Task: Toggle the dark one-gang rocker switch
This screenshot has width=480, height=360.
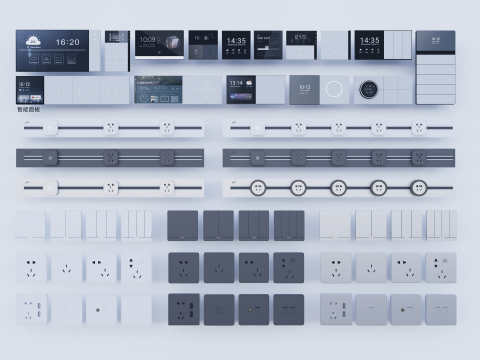Action: click(182, 226)
